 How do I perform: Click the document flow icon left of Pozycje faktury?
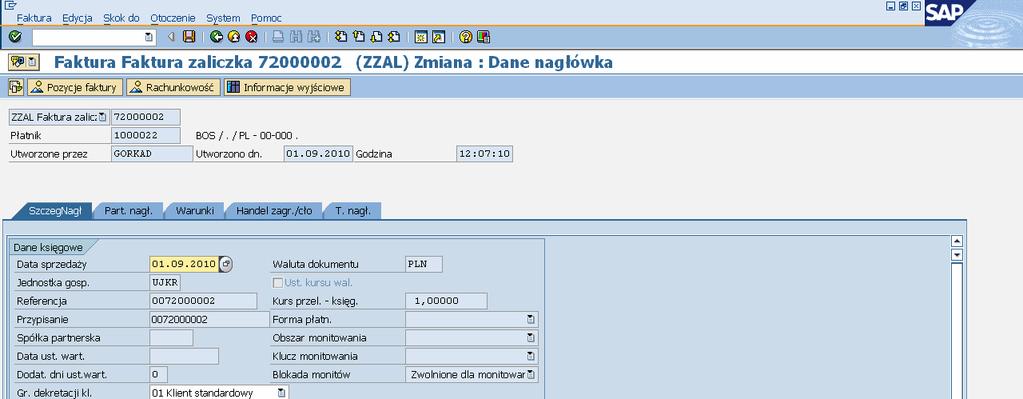[x=16, y=87]
